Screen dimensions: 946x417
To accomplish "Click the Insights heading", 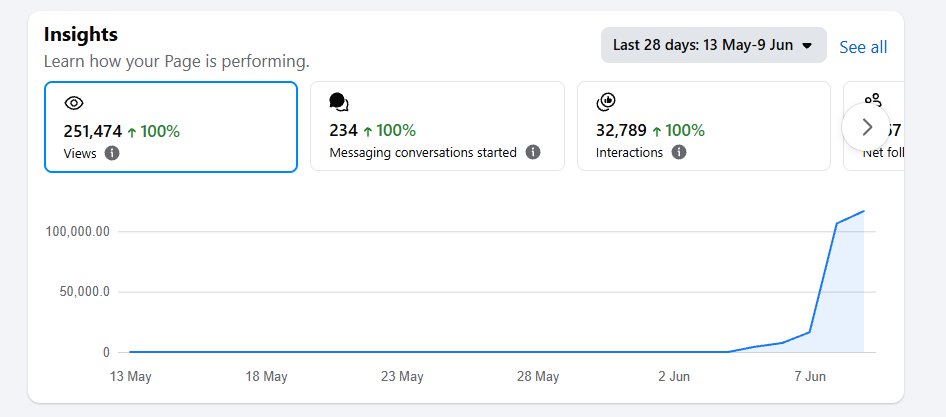I will tap(81, 34).
